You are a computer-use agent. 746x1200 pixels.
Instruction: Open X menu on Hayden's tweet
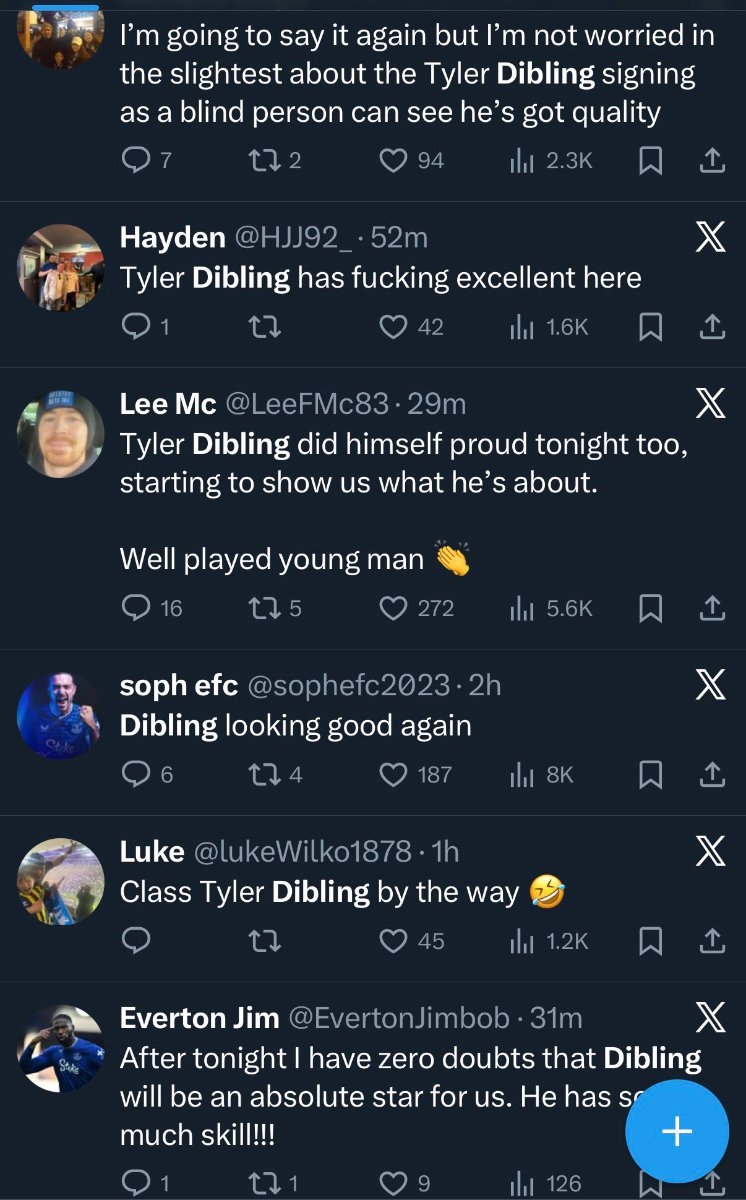pyautogui.click(x=710, y=239)
